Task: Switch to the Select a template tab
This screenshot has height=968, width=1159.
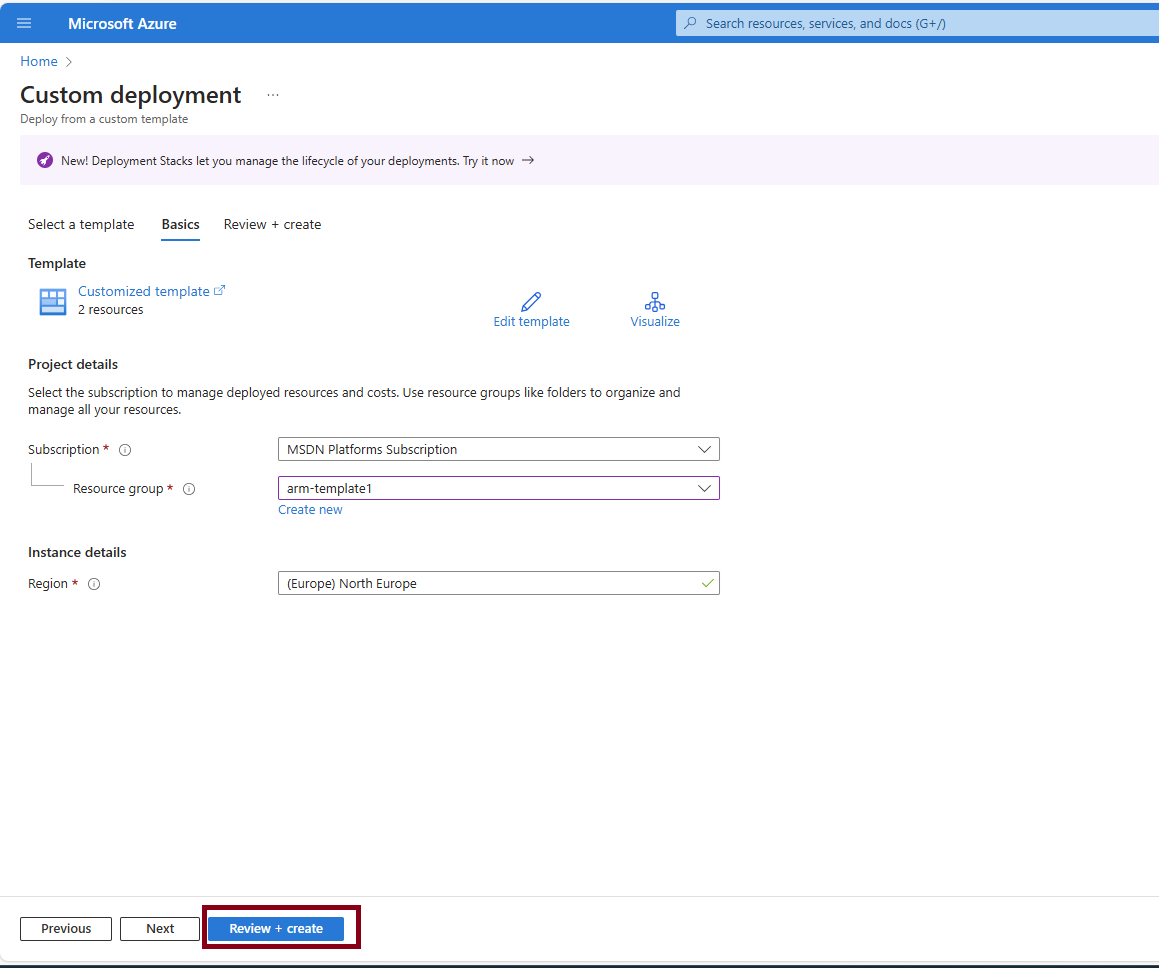Action: [x=81, y=225]
